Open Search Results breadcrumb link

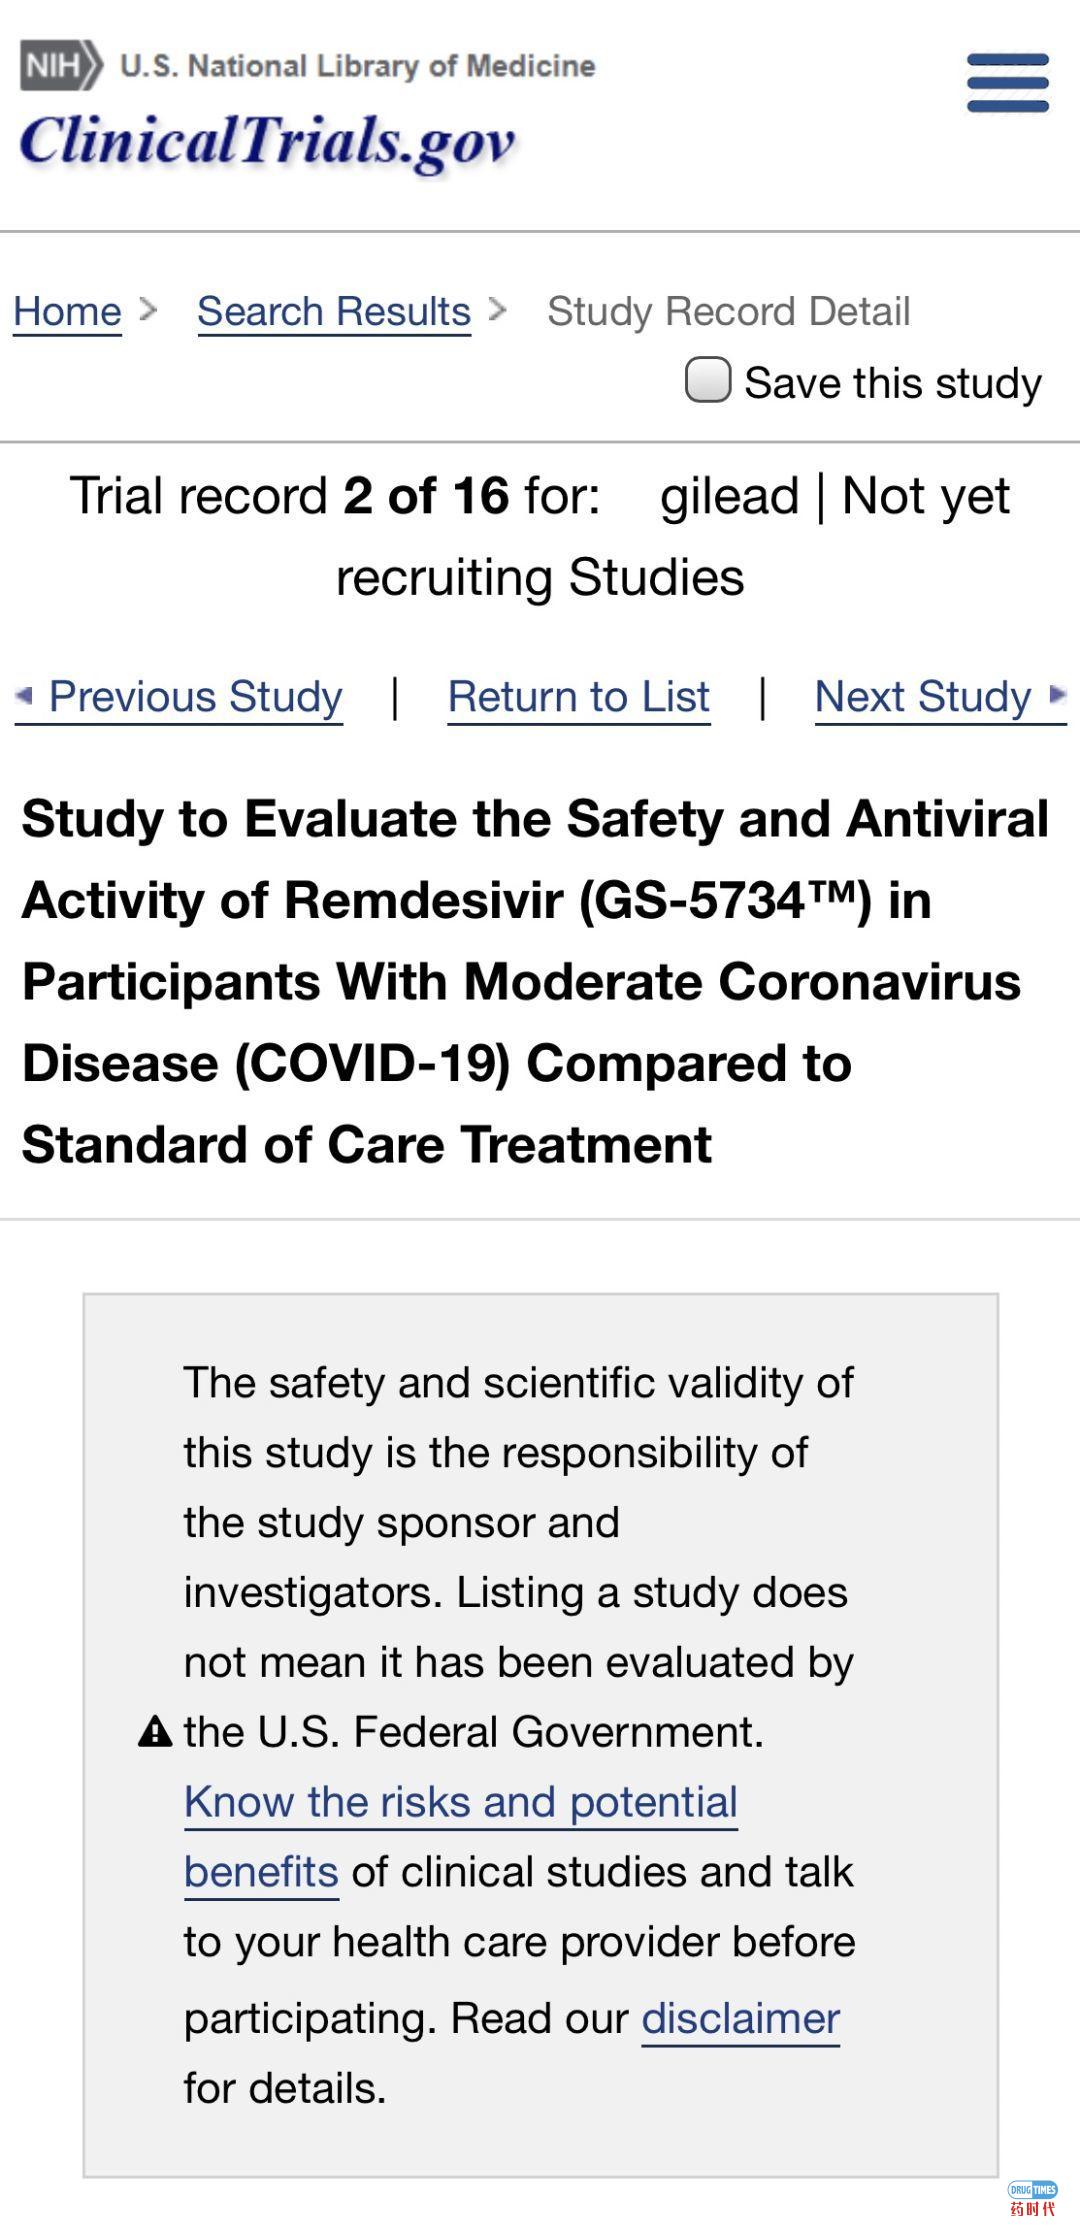click(x=334, y=311)
